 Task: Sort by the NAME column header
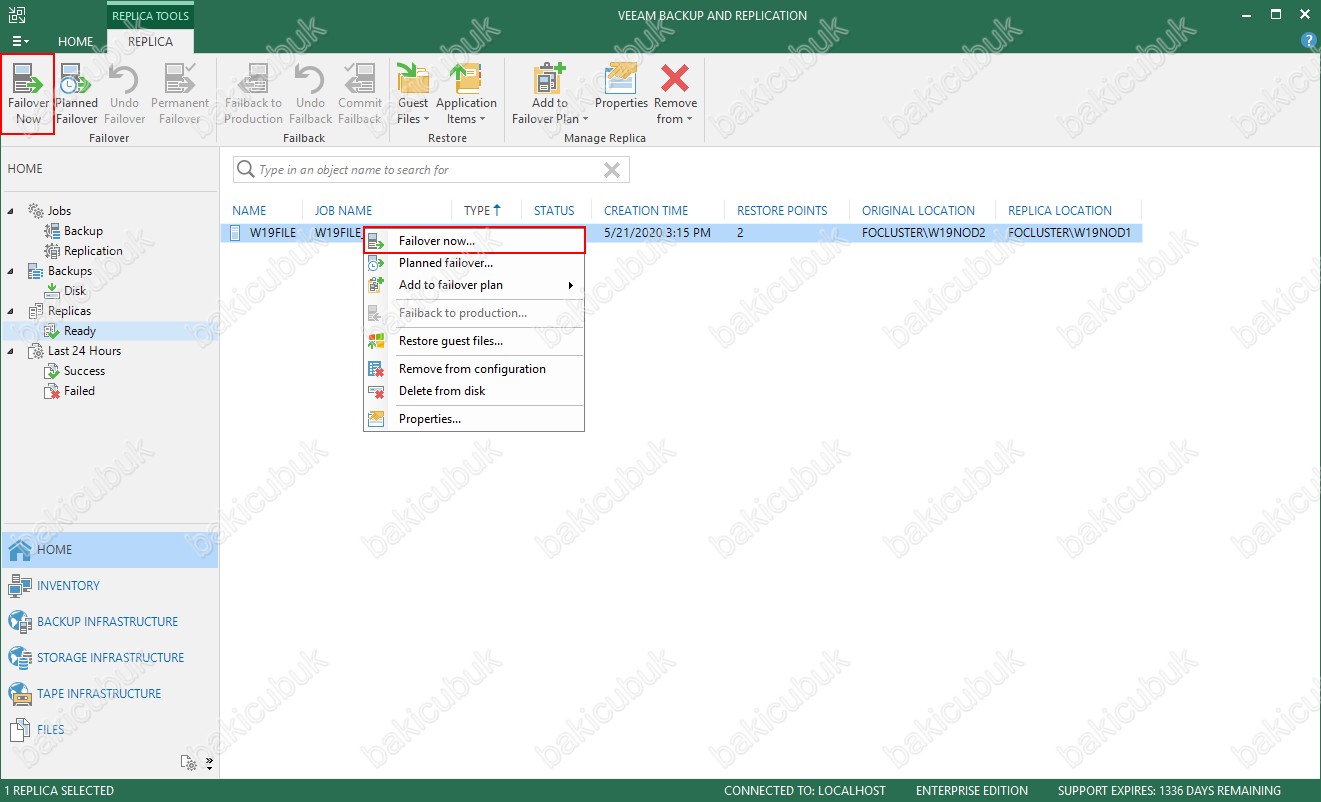click(249, 211)
